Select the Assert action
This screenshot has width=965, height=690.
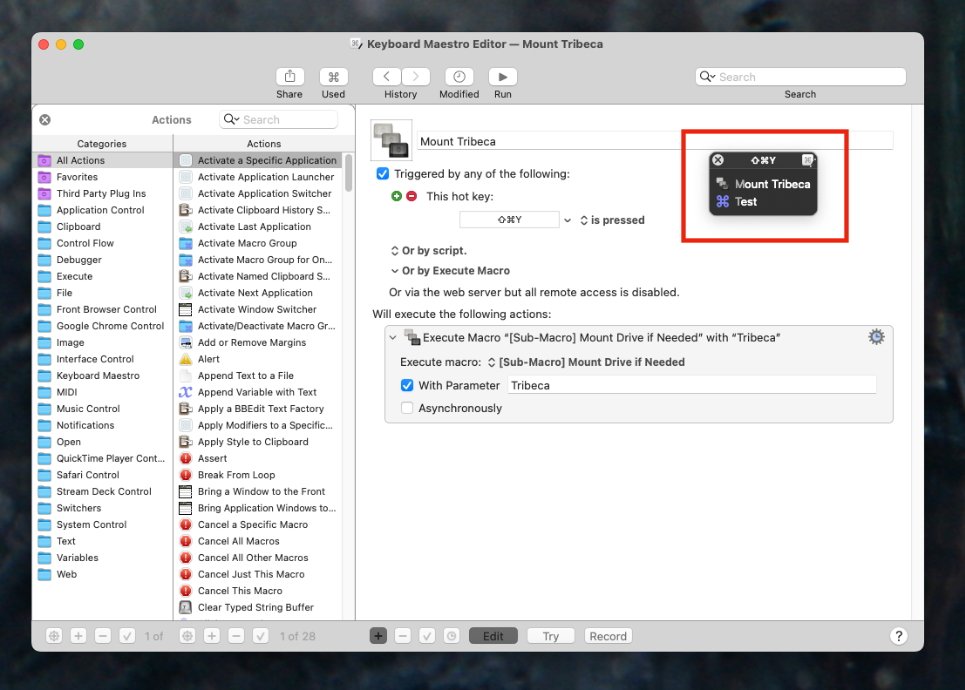pyautogui.click(x=258, y=459)
